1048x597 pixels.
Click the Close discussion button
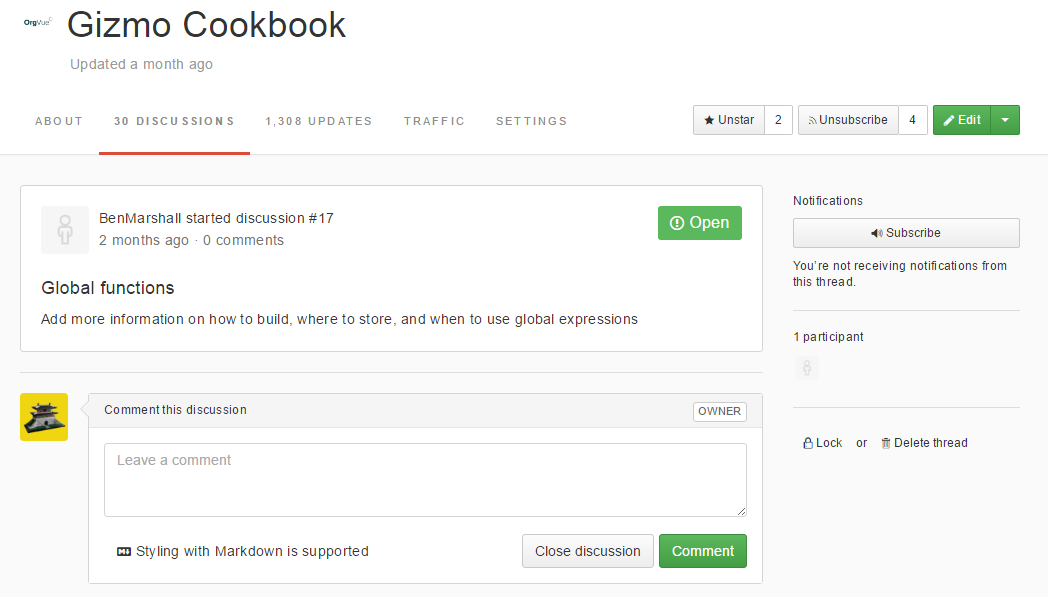pyautogui.click(x=587, y=551)
